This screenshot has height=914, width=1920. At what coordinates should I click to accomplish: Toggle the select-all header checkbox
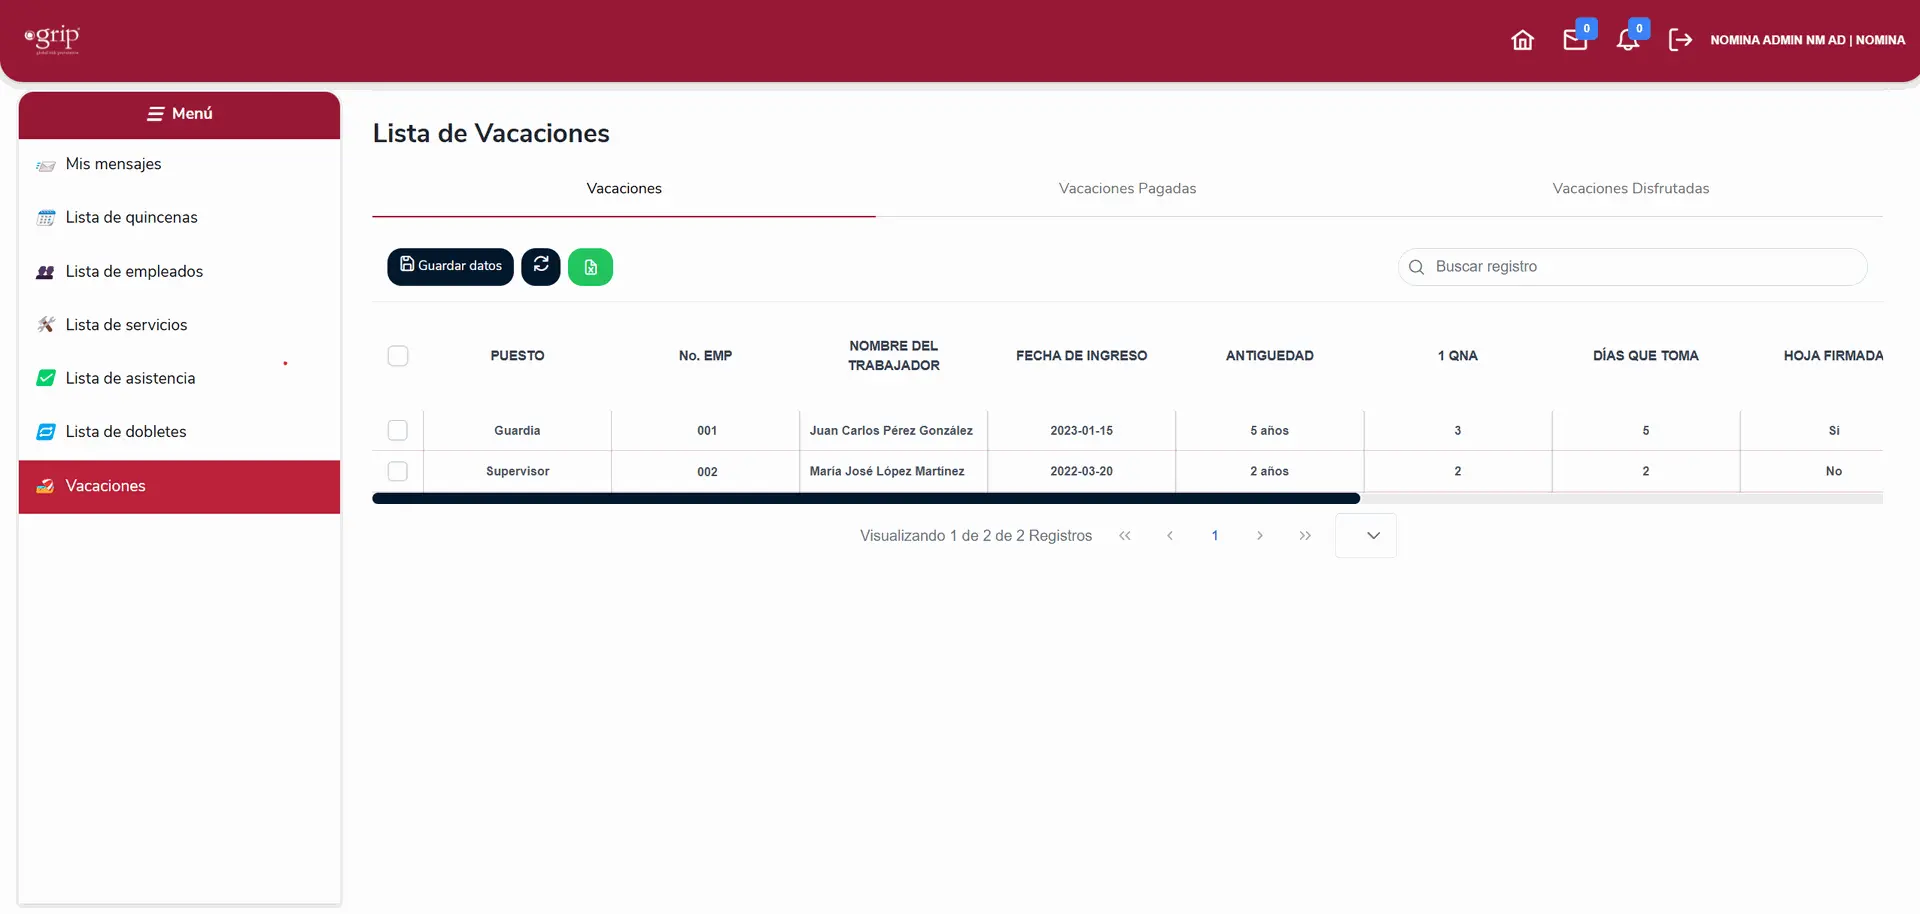[398, 356]
